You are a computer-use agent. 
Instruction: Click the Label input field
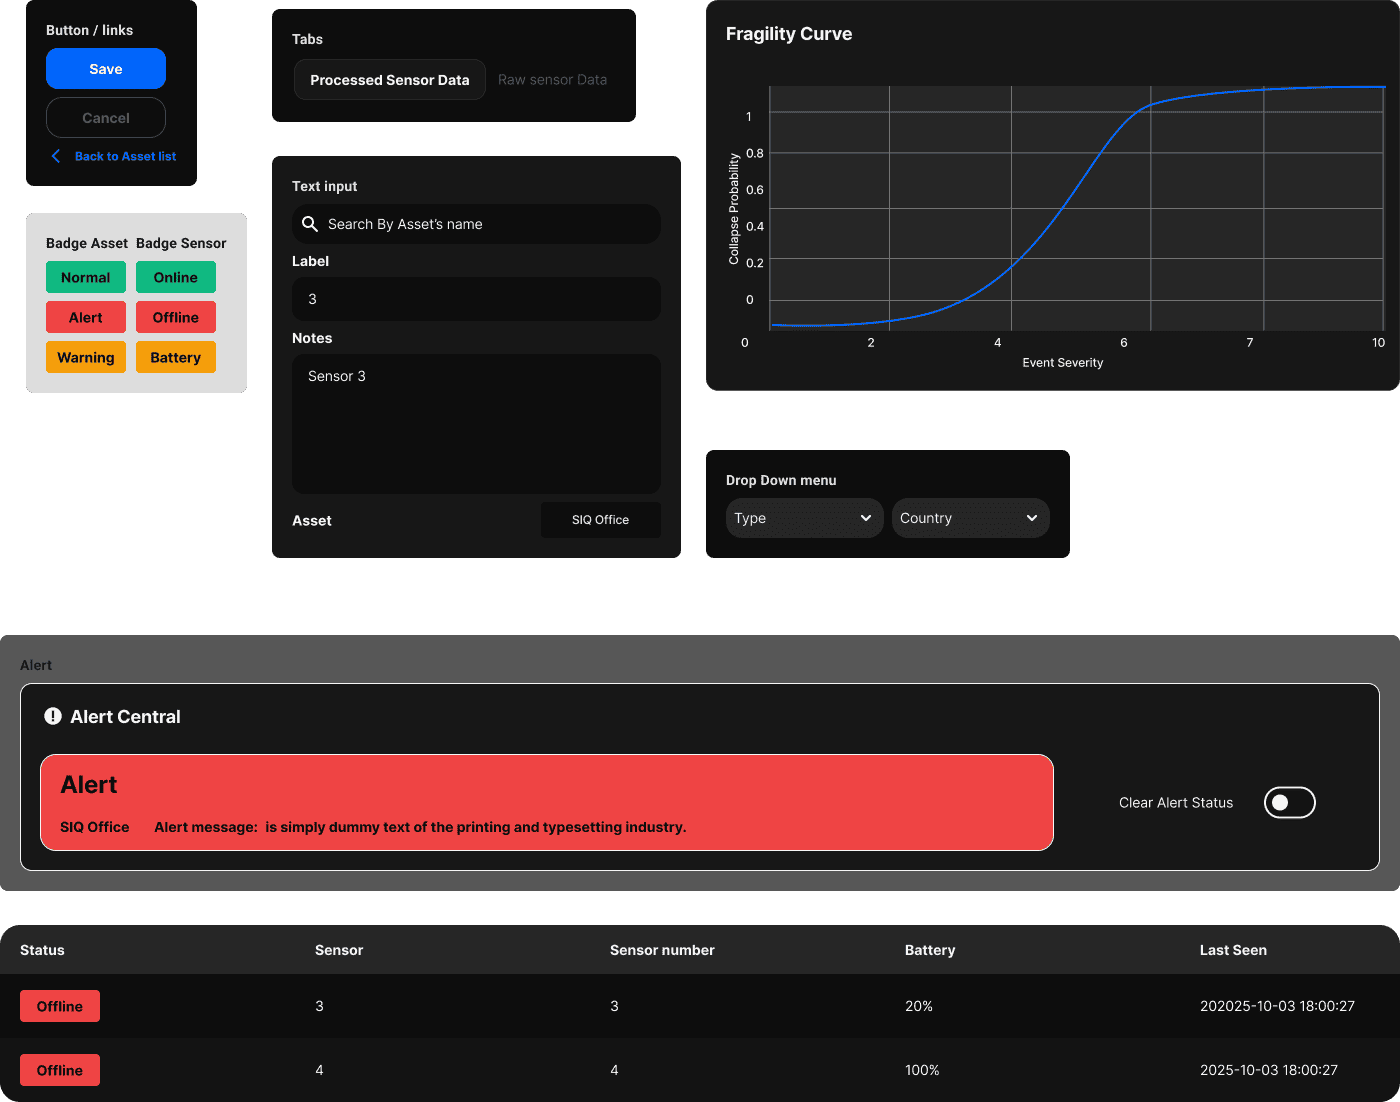click(x=476, y=299)
